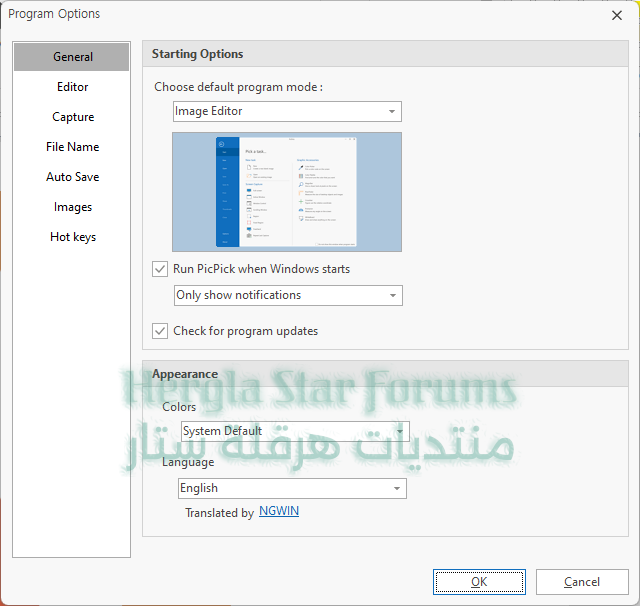Screen dimensions: 640x606
Task: Toggle Check for program updates checkbox
Action: (x=160, y=331)
